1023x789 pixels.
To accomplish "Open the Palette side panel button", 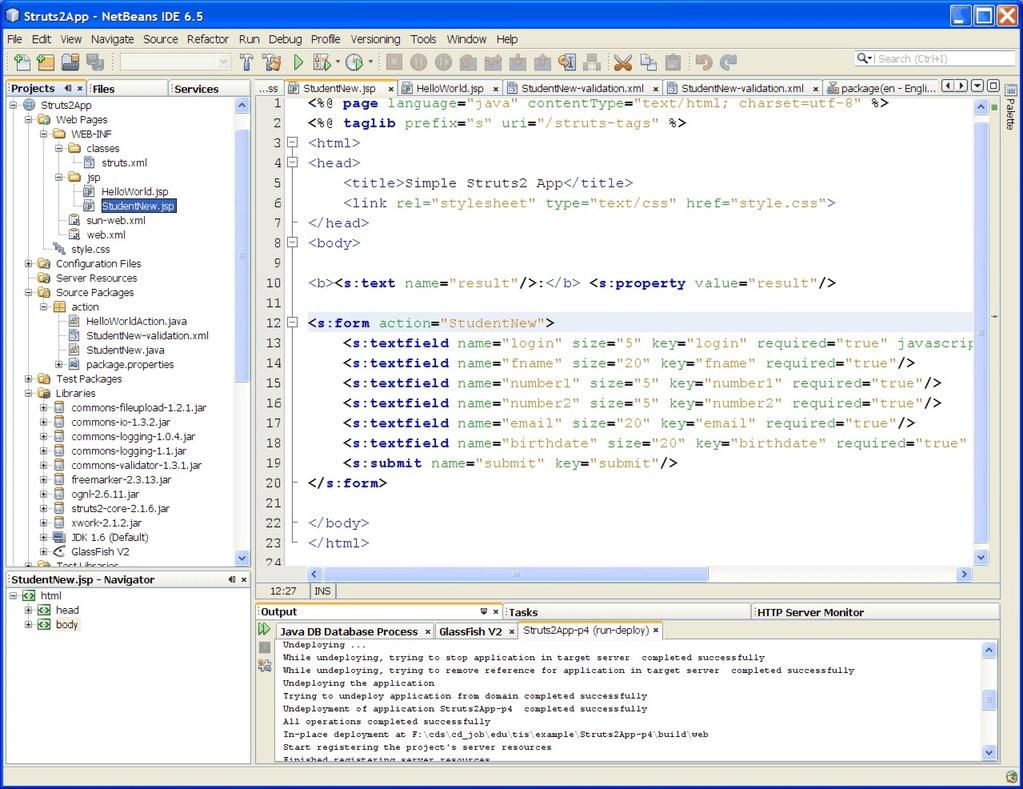I will coord(1010,109).
